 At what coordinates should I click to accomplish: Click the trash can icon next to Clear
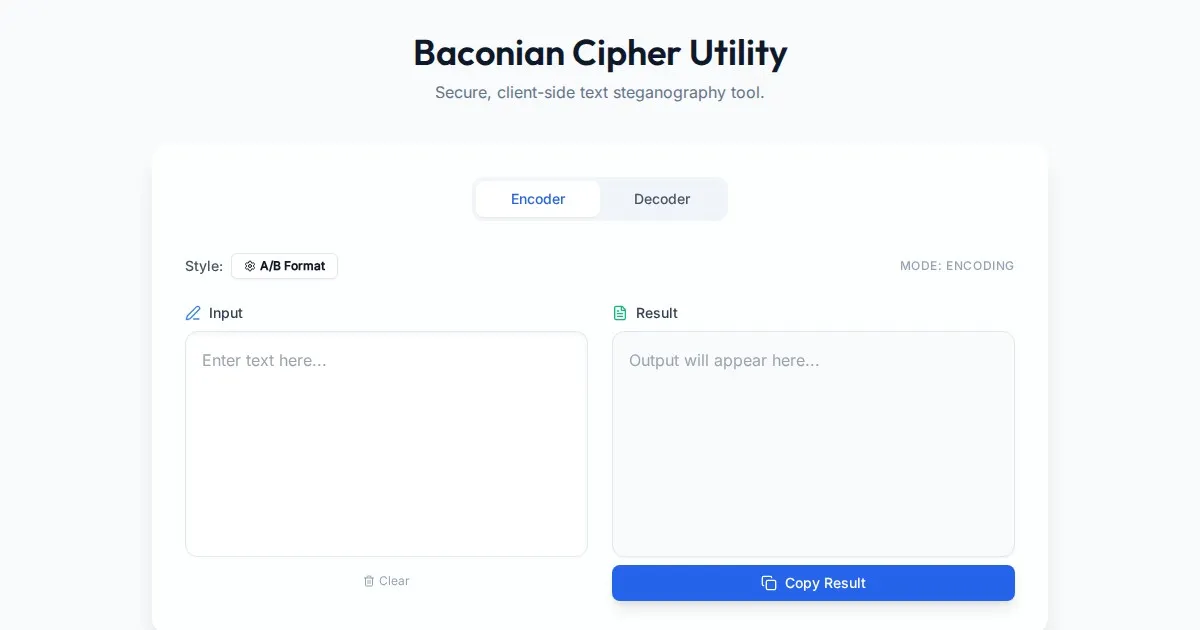click(x=369, y=581)
